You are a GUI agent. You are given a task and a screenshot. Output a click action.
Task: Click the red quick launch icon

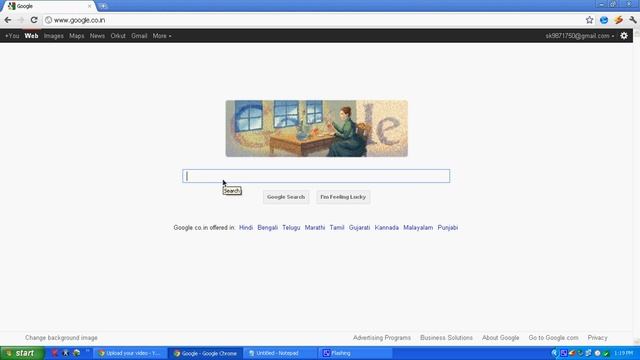(x=54, y=353)
